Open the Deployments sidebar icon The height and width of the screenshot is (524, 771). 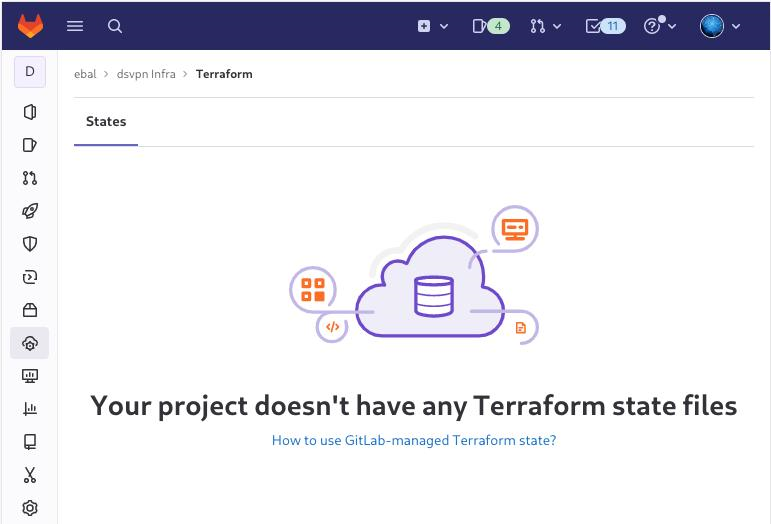pos(30,277)
